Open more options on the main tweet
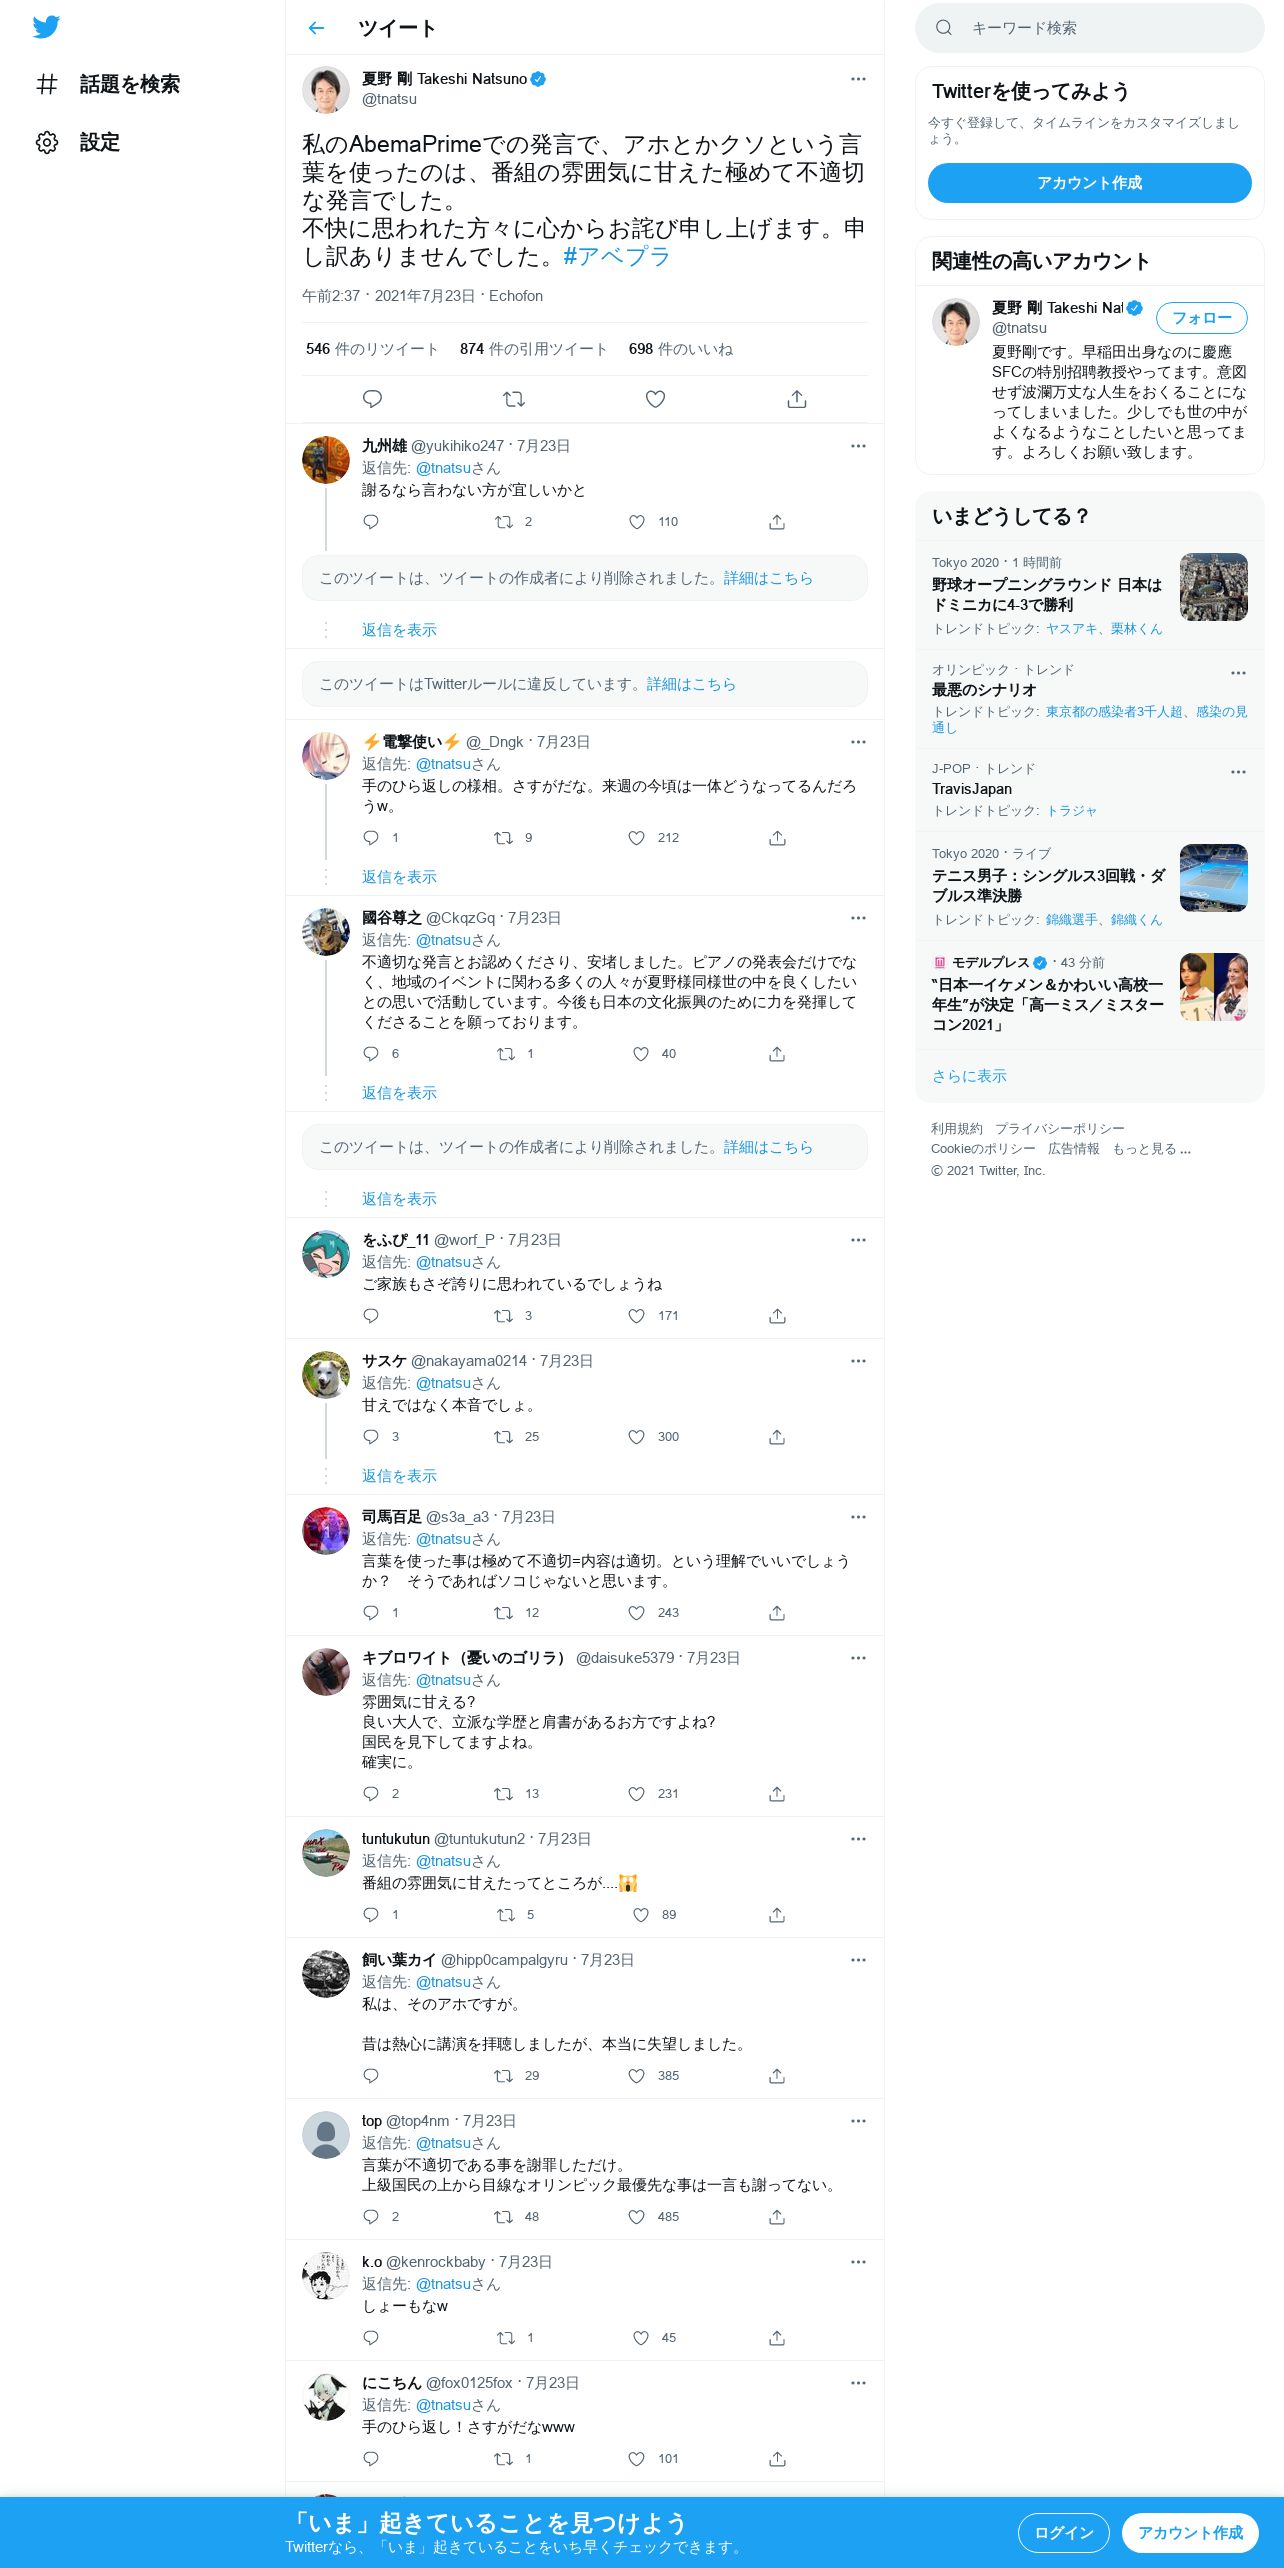 coord(858,79)
